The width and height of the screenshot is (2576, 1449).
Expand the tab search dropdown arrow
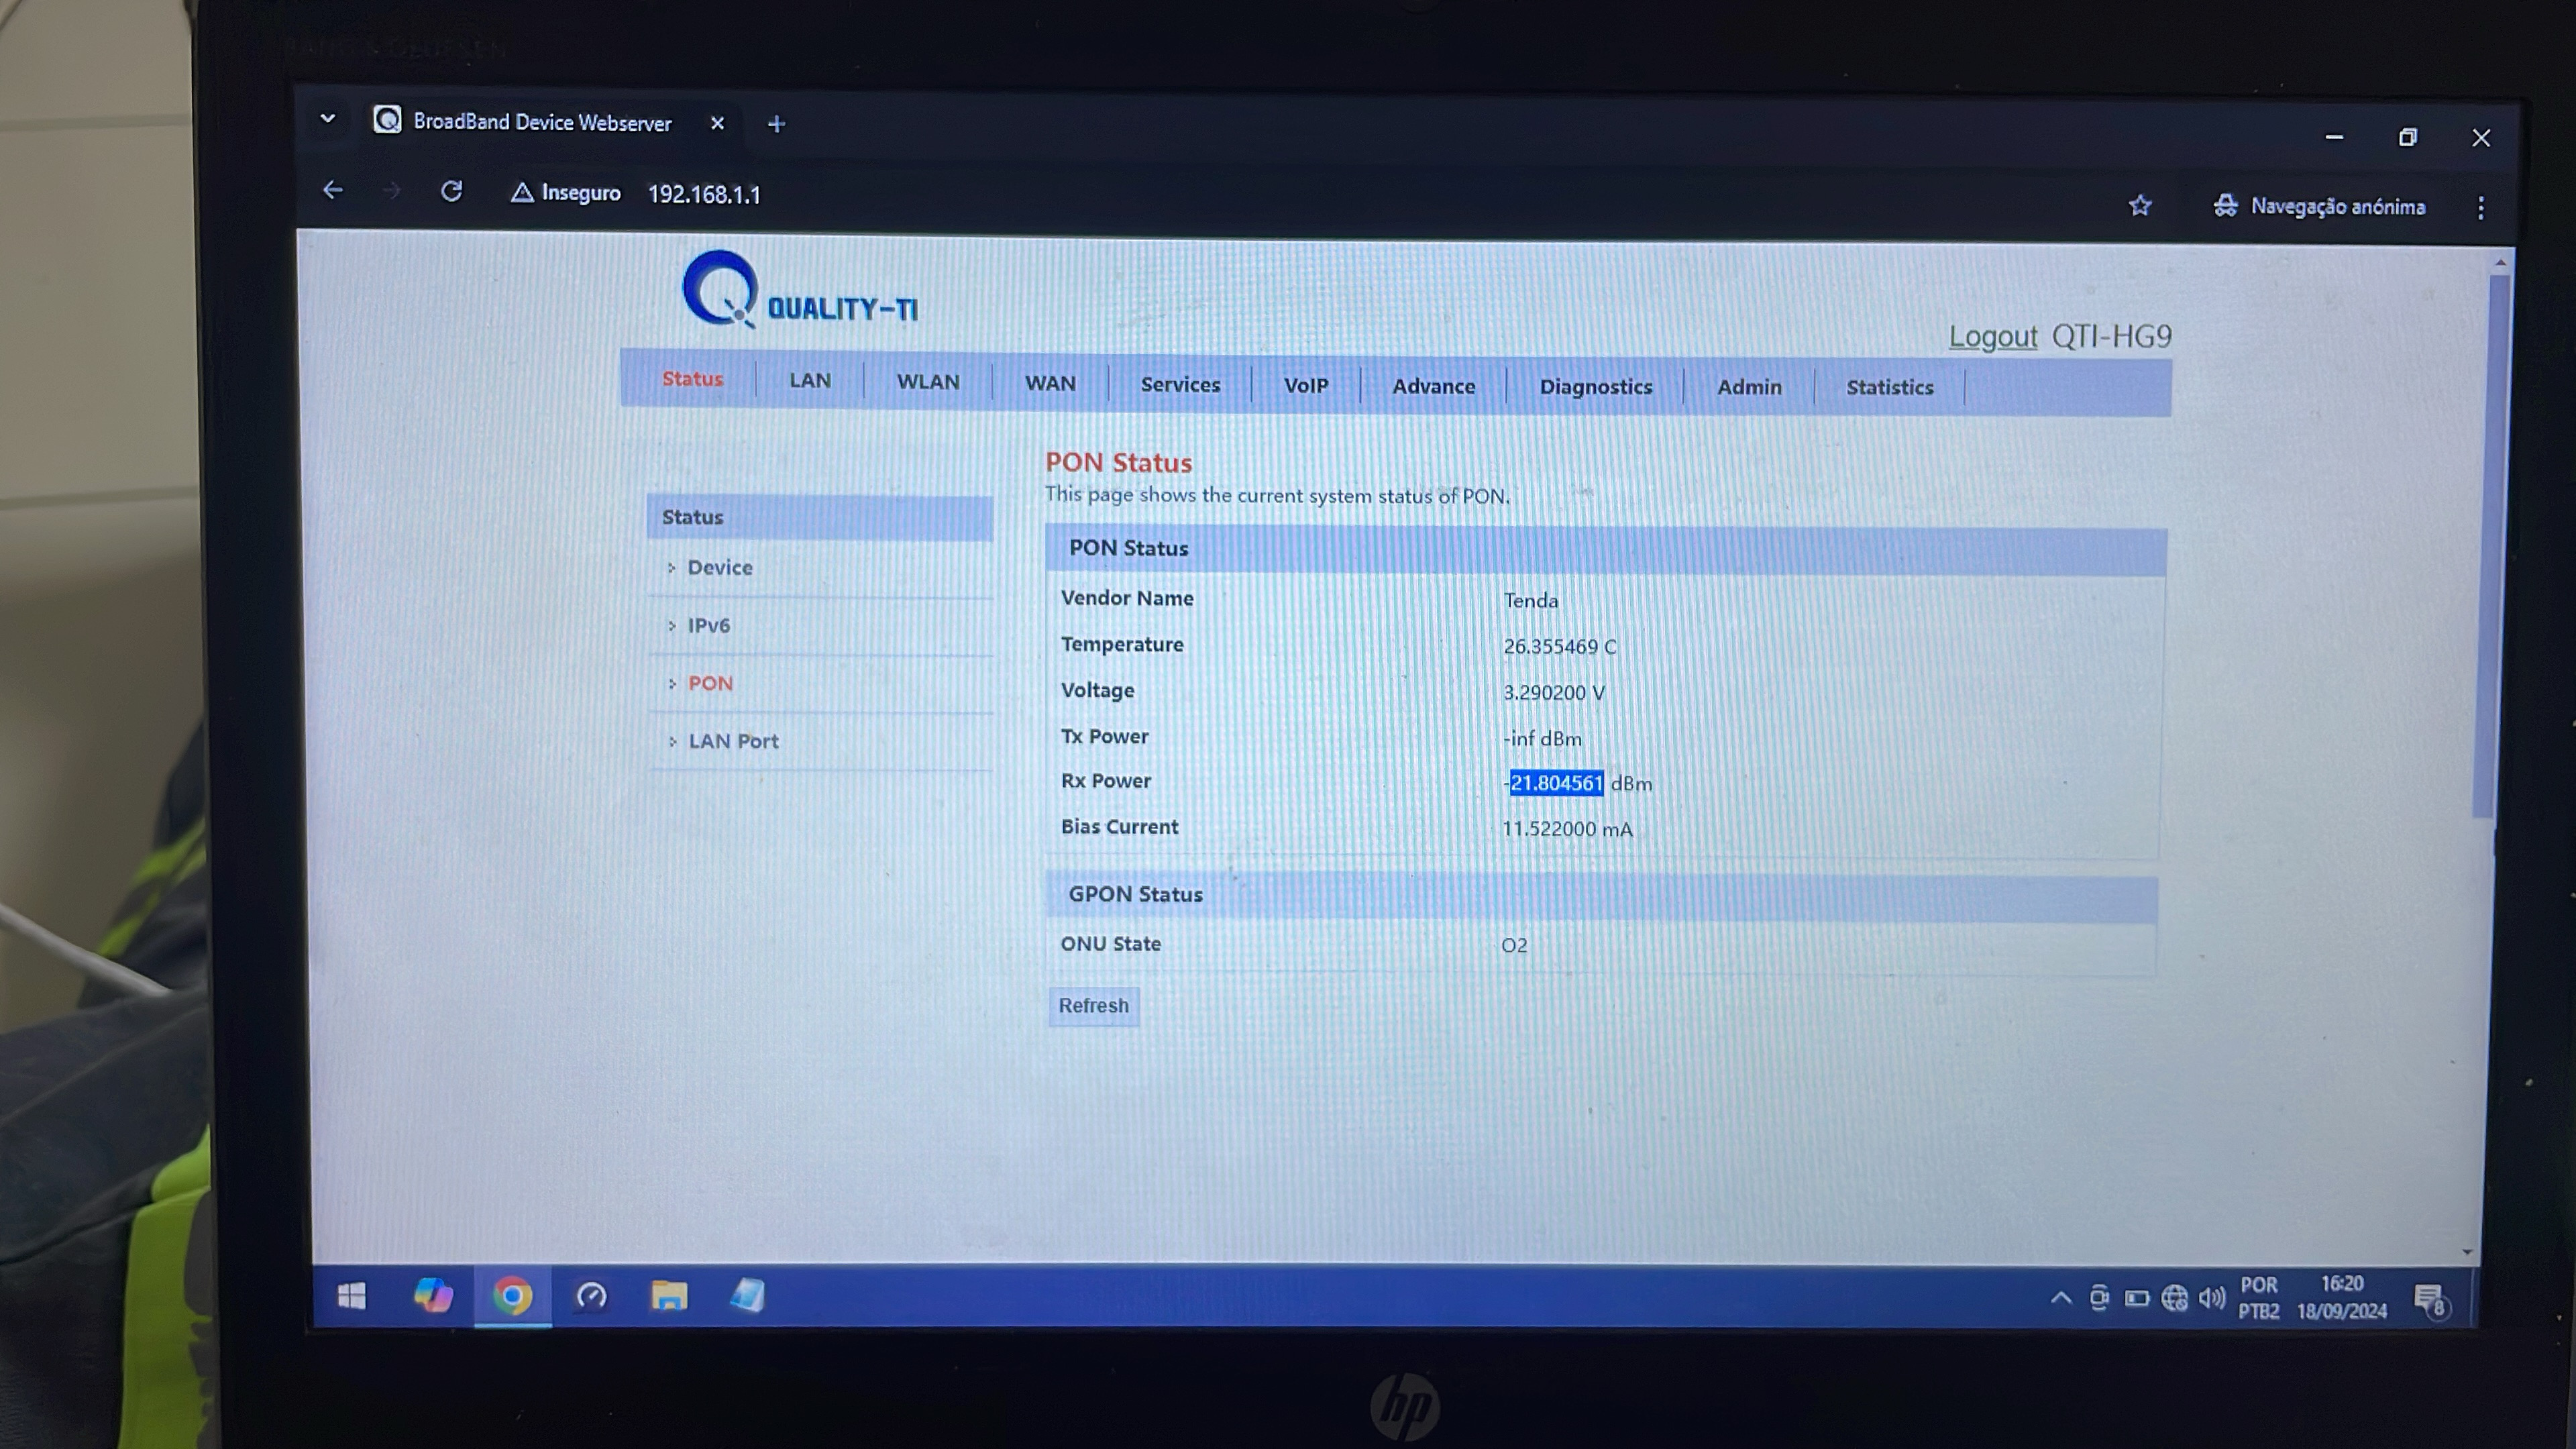[x=327, y=119]
